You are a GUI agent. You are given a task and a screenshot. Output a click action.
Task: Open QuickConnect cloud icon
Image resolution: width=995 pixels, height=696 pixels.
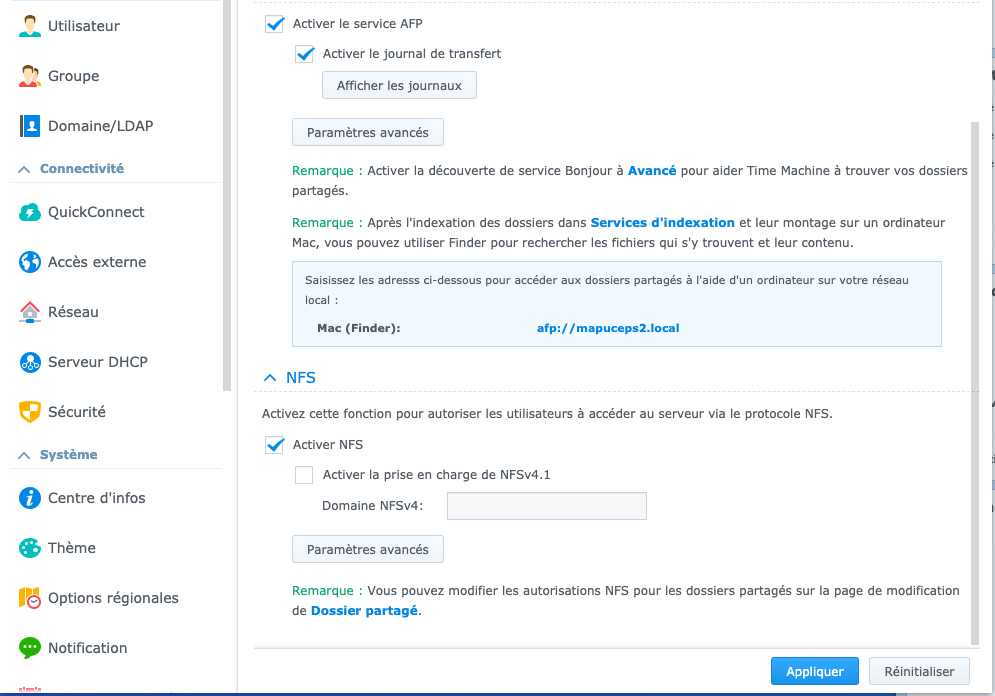pos(29,212)
